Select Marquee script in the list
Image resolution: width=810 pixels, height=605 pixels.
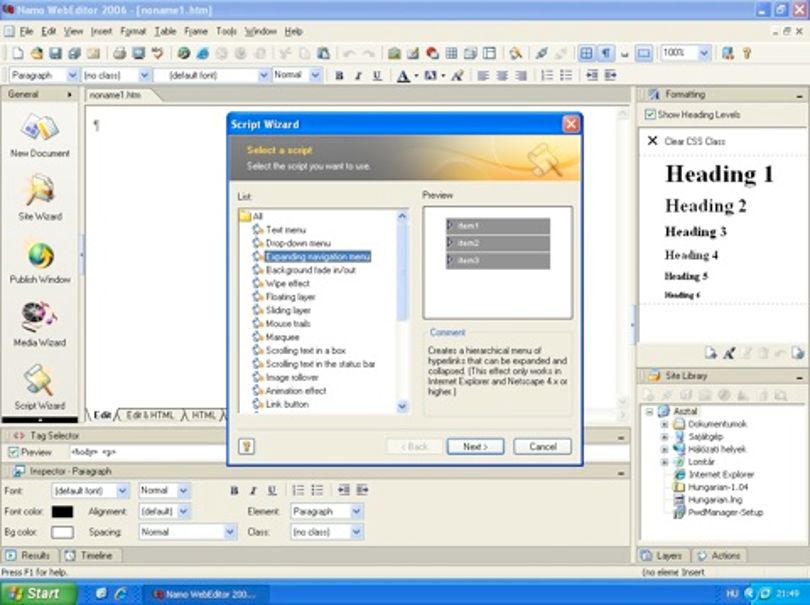(x=282, y=337)
